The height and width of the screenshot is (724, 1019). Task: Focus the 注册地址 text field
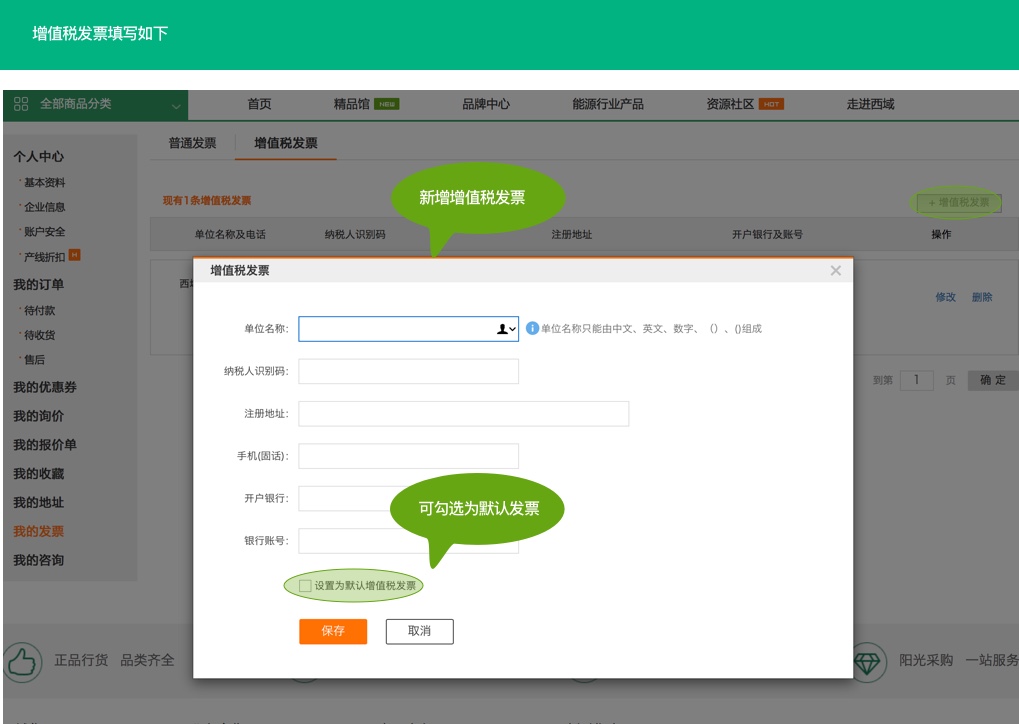click(463, 414)
